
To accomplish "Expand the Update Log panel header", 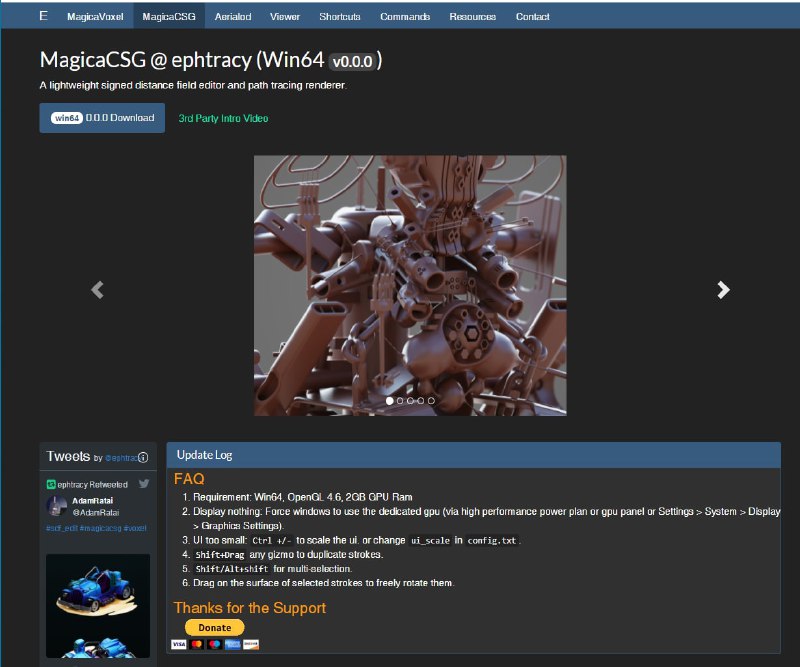I will (x=473, y=455).
